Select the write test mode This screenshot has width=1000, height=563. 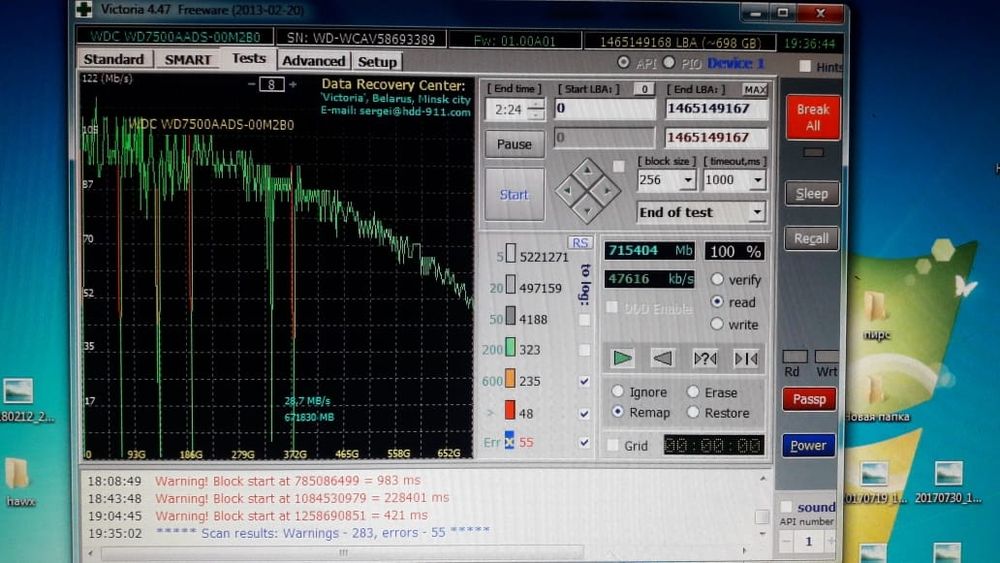pos(717,324)
